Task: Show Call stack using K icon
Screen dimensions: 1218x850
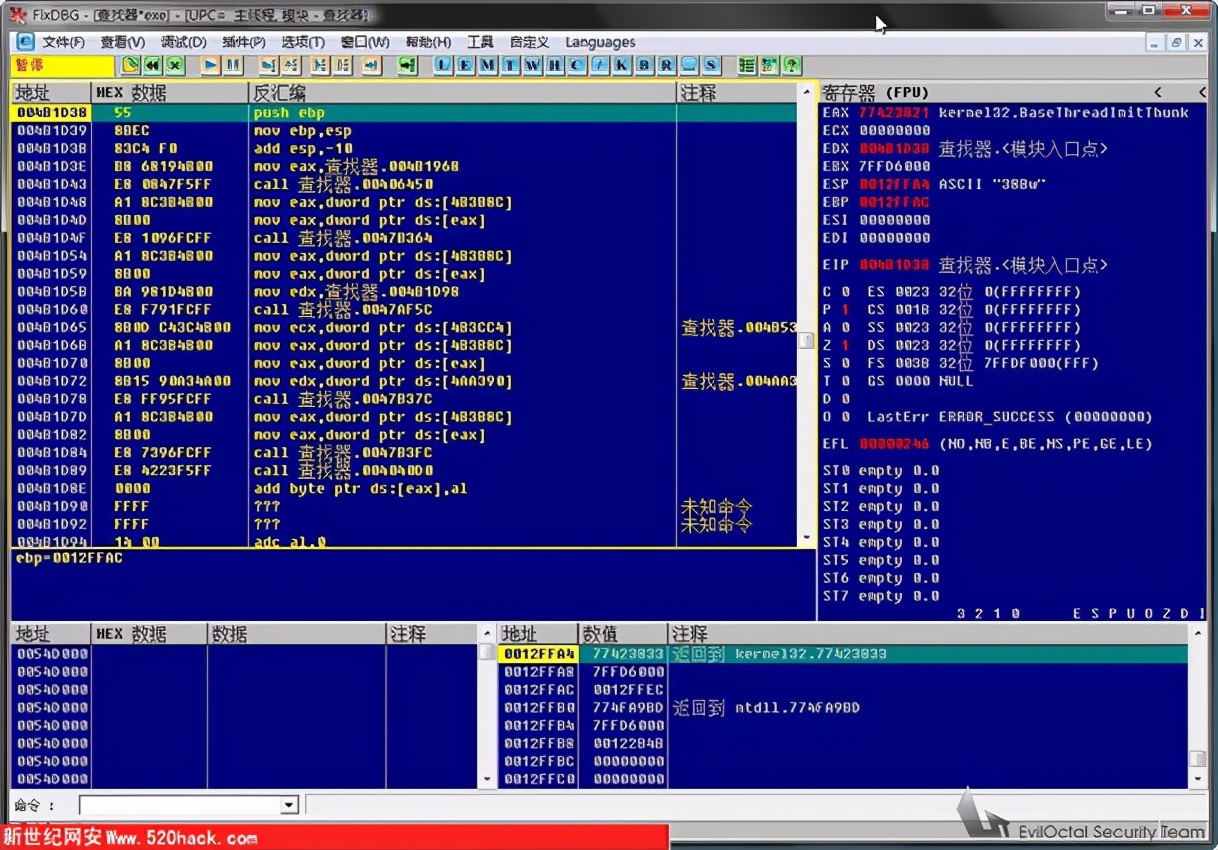Action: click(622, 65)
